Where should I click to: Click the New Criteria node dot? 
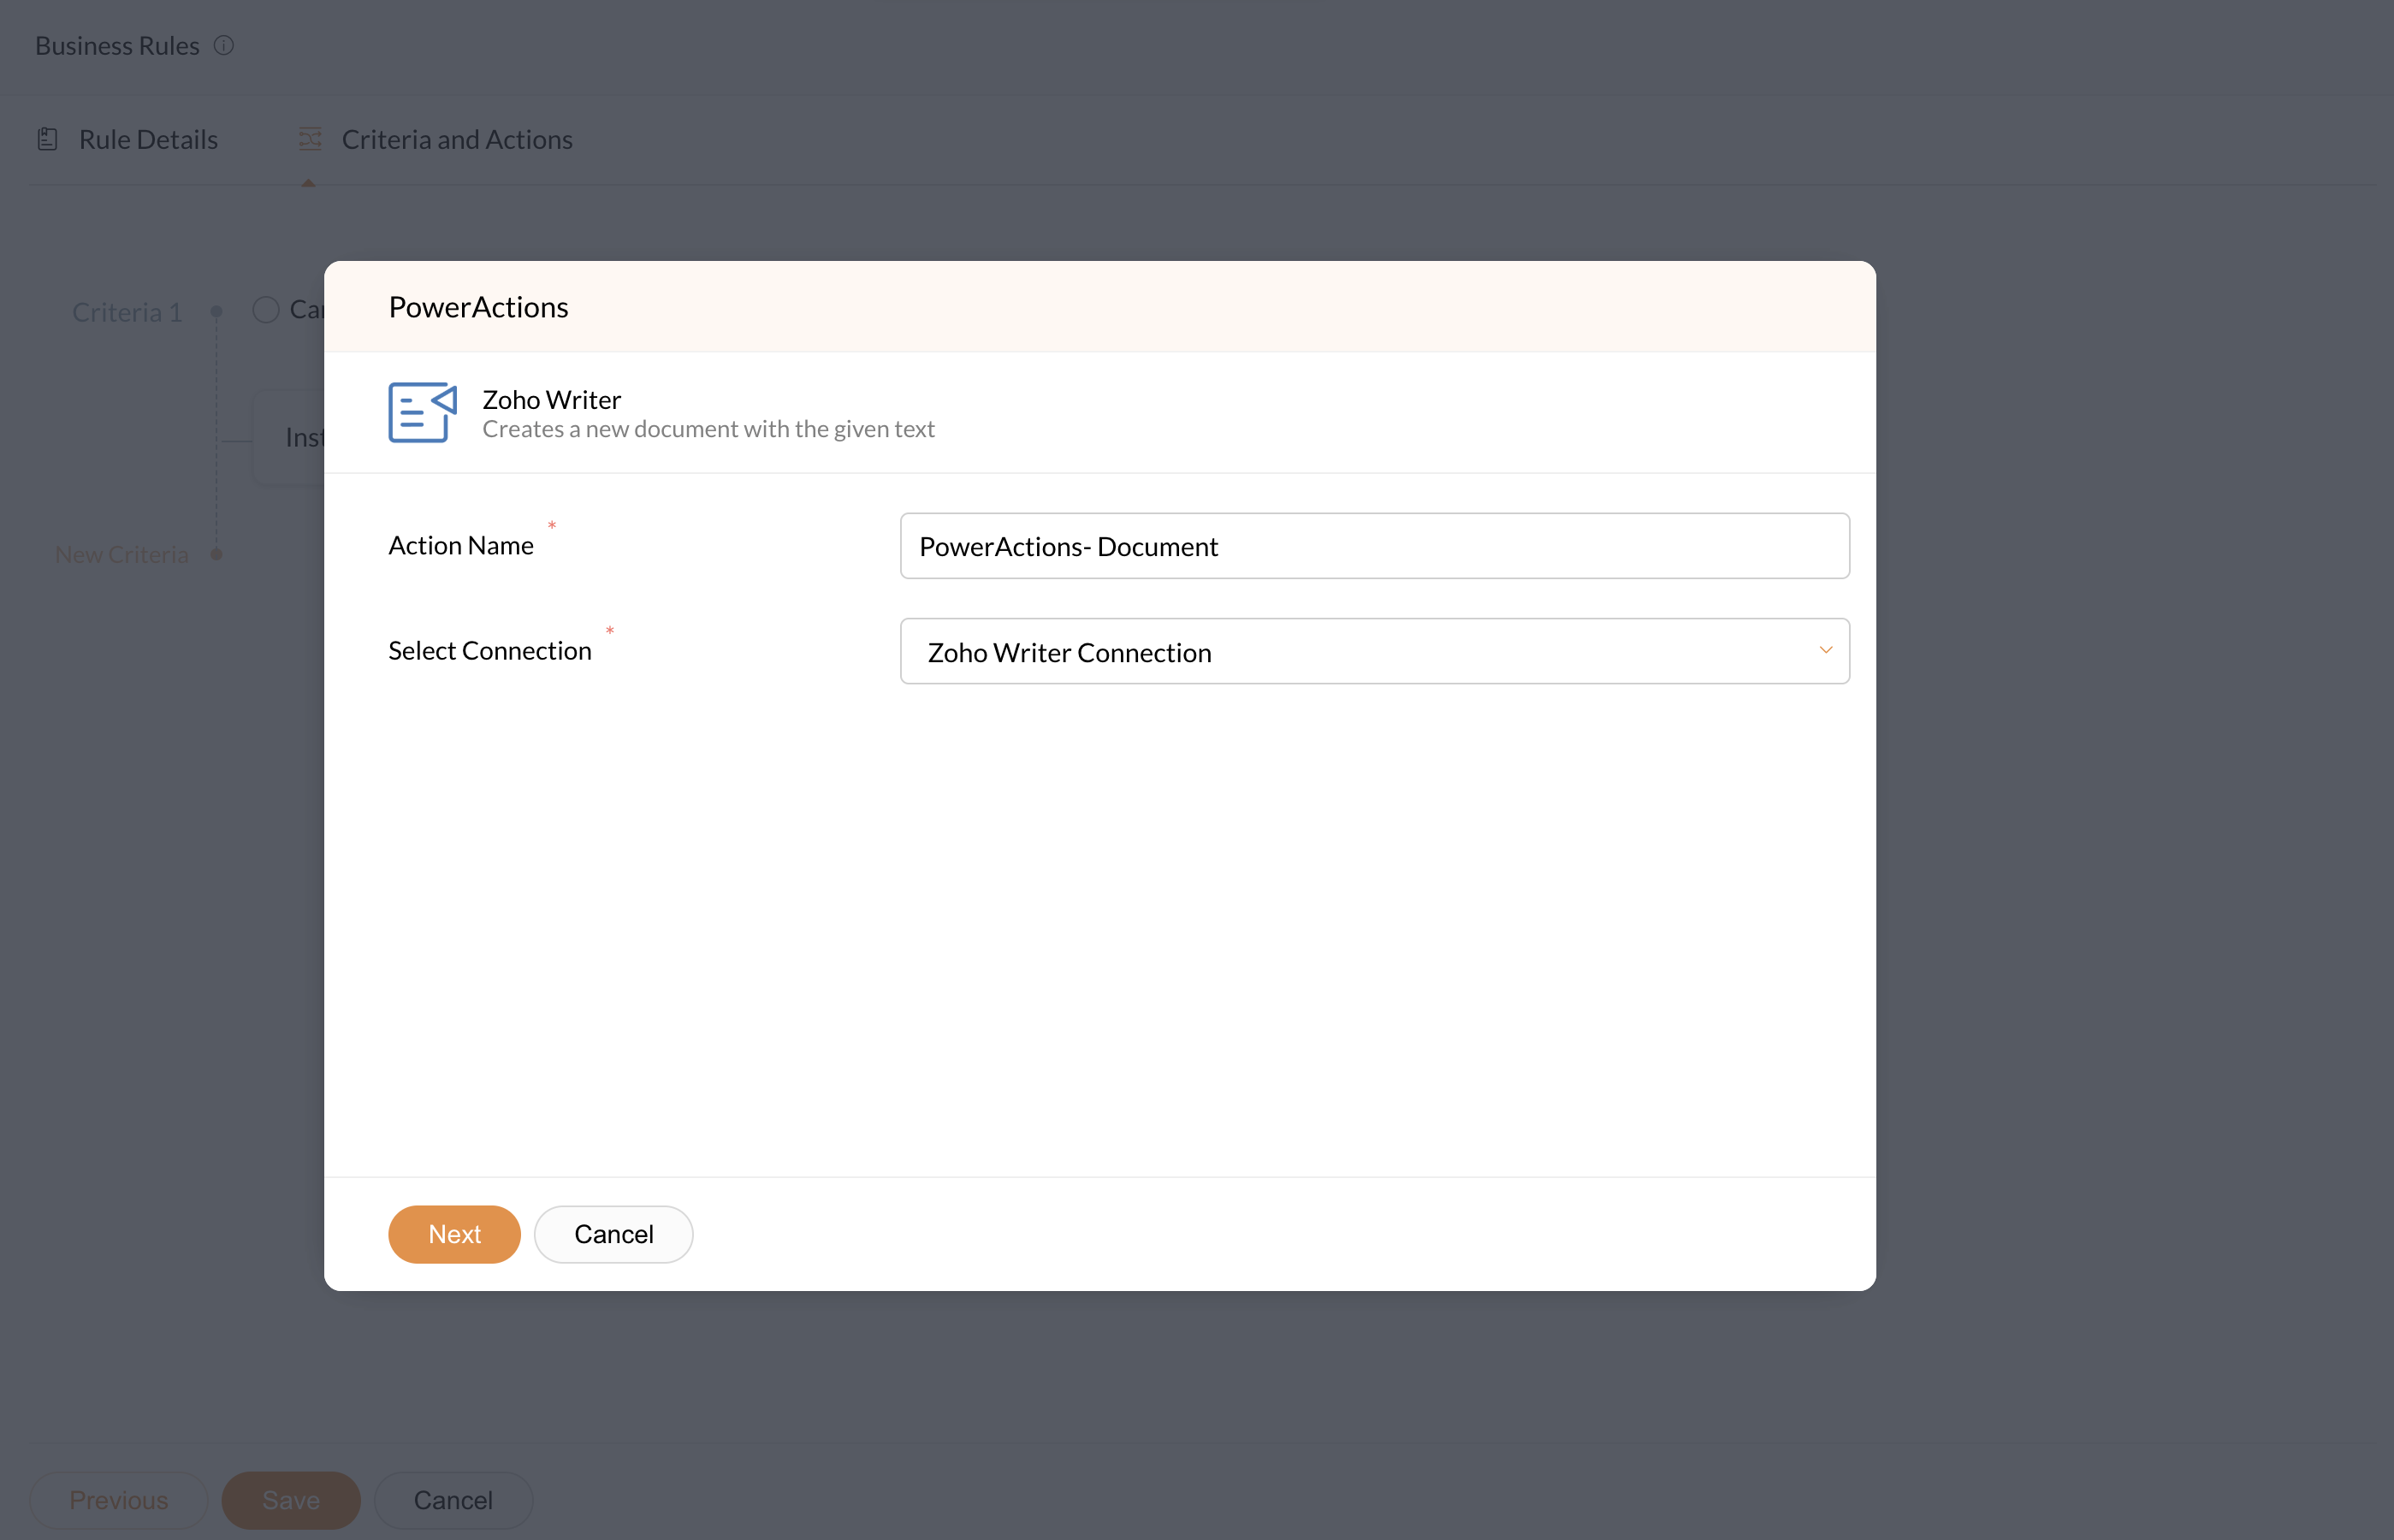pos(216,554)
